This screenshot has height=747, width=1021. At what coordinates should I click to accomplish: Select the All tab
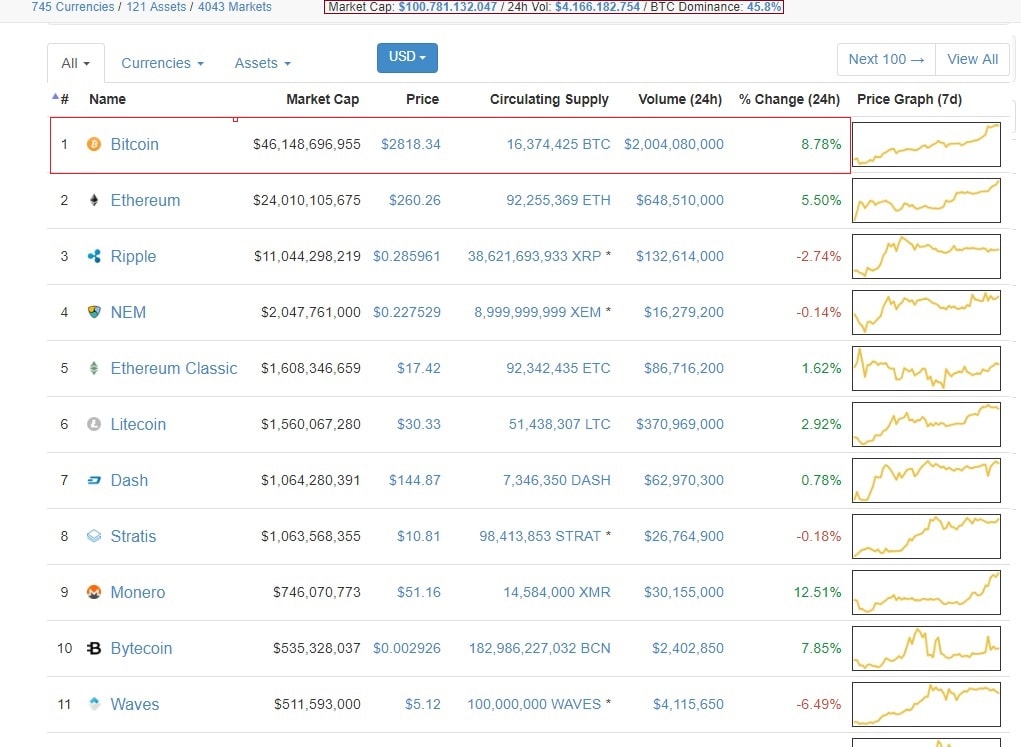tap(75, 63)
